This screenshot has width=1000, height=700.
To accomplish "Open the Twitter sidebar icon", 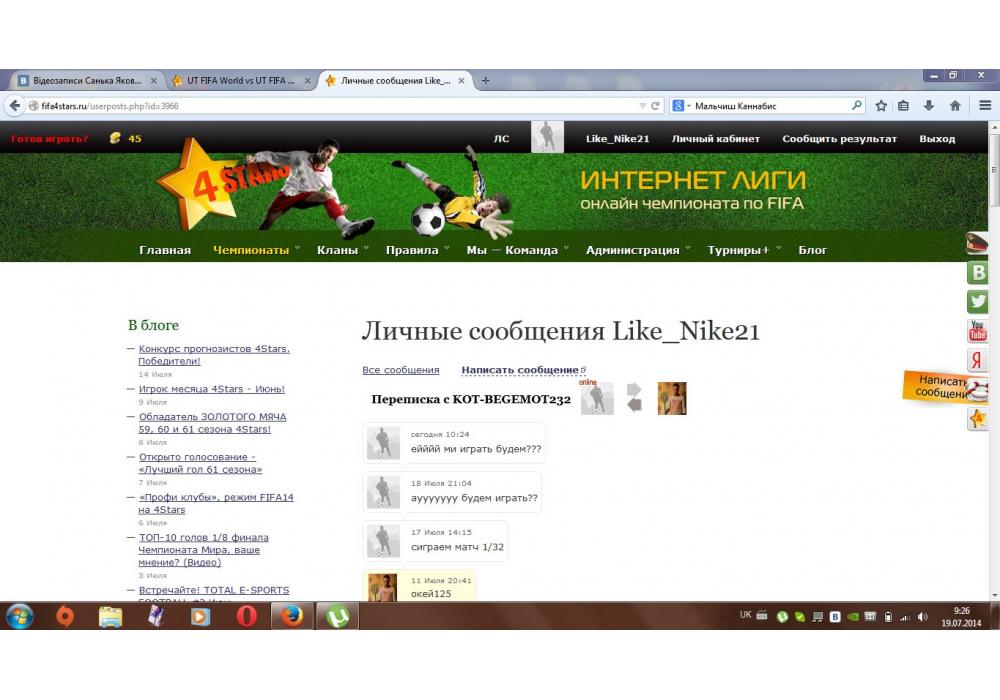I will (x=977, y=301).
